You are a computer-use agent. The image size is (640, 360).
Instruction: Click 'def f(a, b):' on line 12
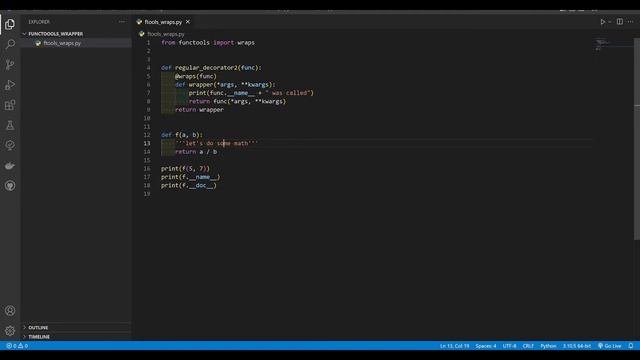tap(182, 135)
